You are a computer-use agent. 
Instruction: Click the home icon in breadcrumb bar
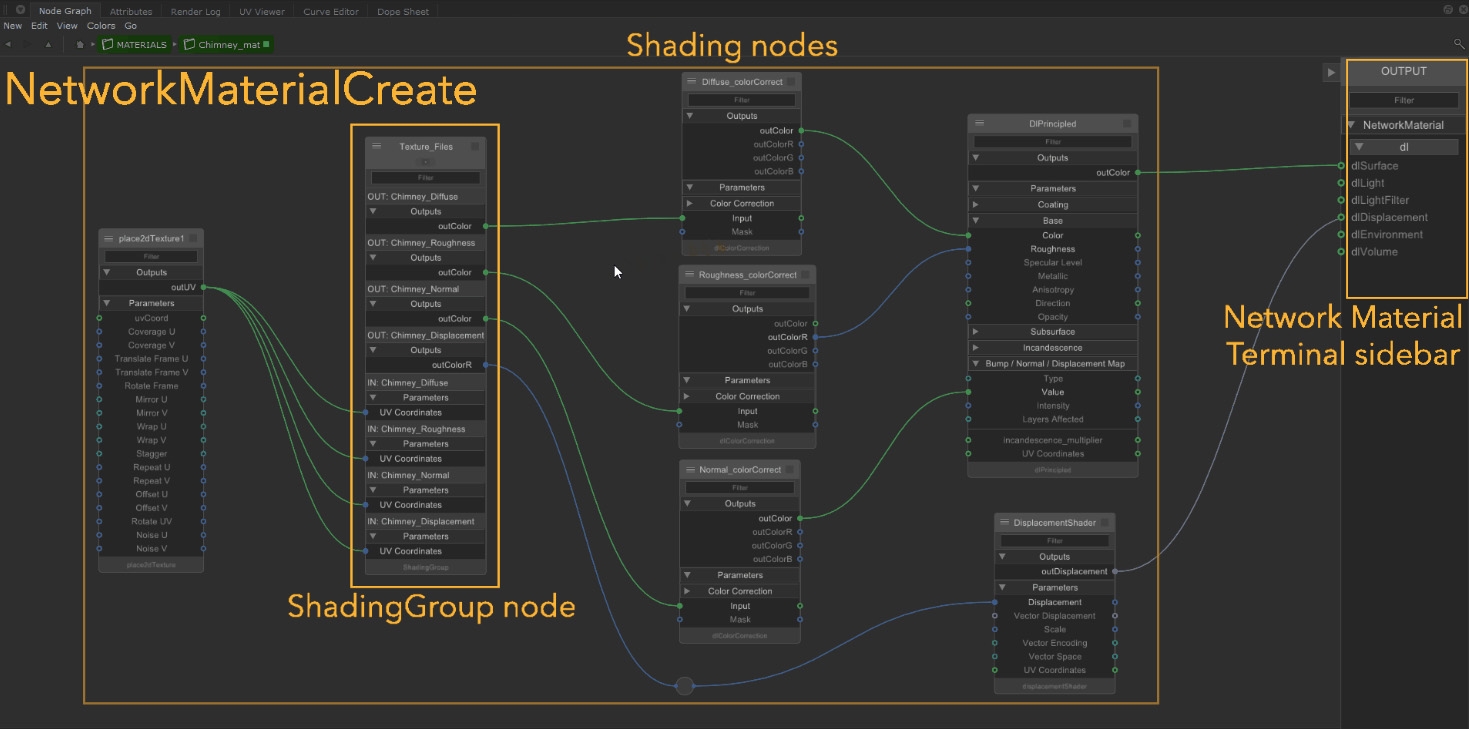point(80,45)
